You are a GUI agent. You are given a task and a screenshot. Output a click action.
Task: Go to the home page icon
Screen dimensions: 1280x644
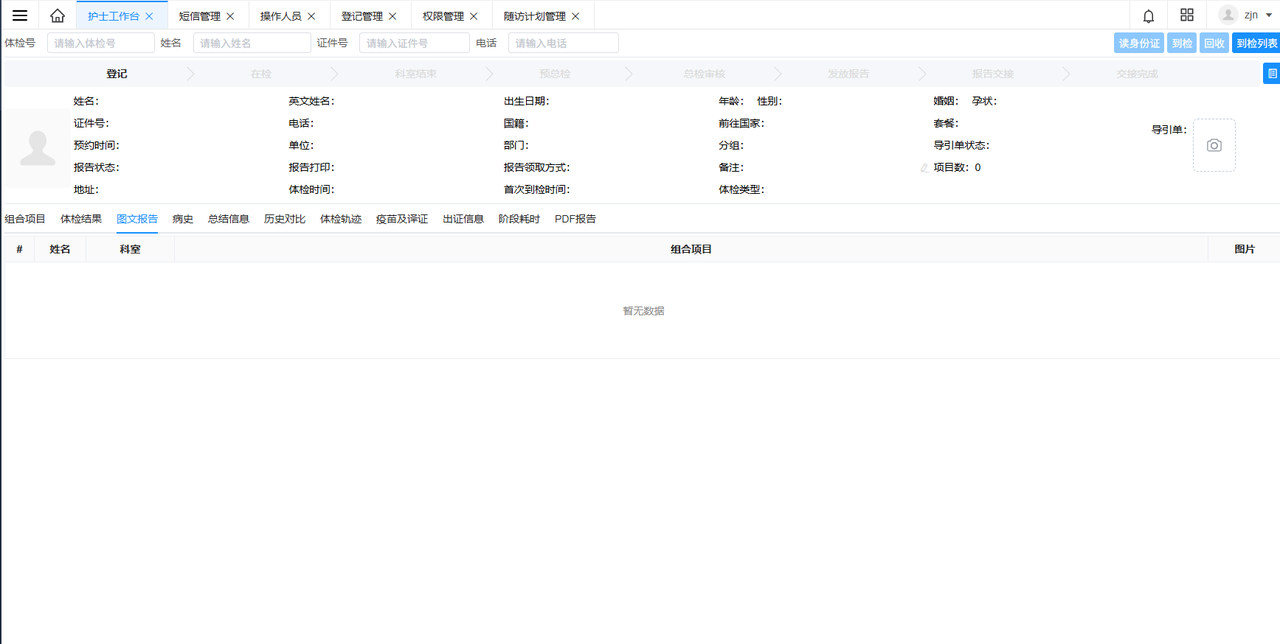[x=58, y=15]
